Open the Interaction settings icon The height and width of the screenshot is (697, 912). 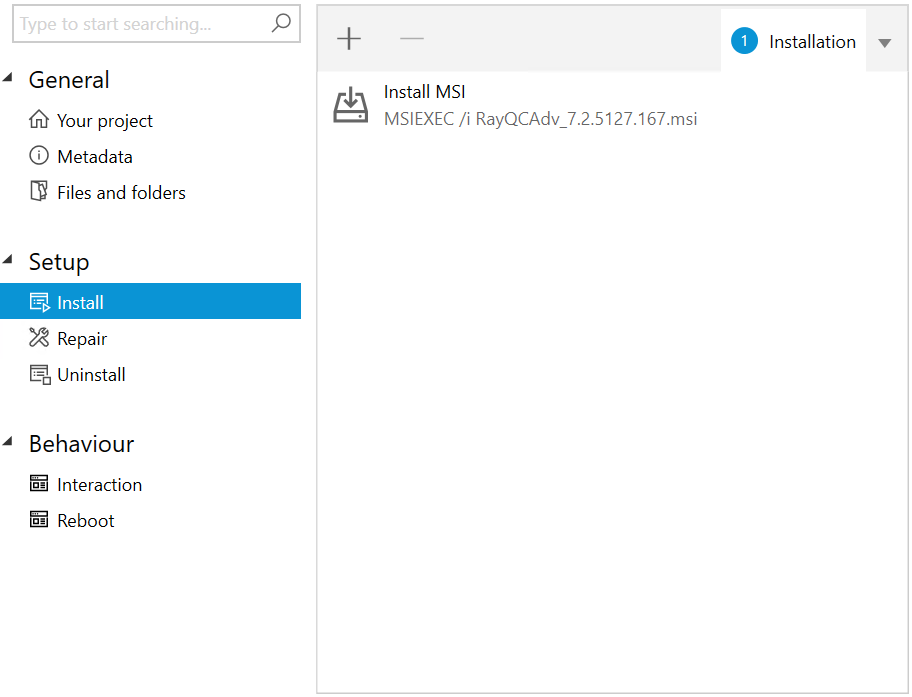(x=39, y=484)
